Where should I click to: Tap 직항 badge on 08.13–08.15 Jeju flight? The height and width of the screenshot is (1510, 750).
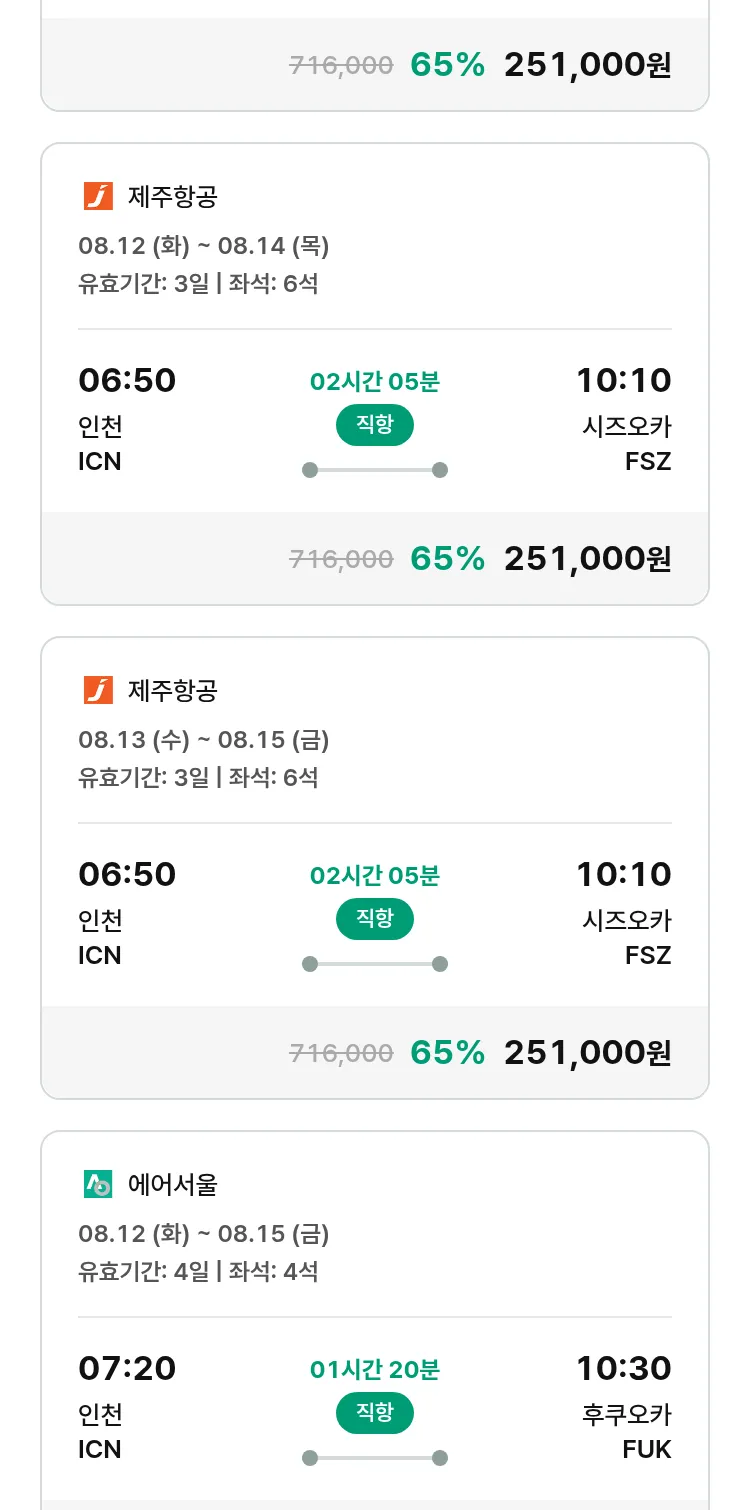coord(374,919)
